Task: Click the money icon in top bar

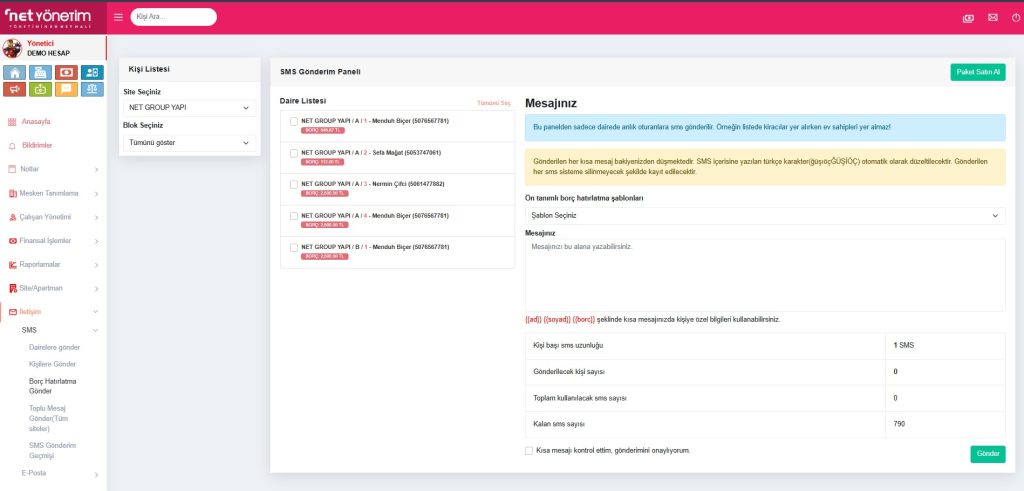Action: click(x=967, y=17)
